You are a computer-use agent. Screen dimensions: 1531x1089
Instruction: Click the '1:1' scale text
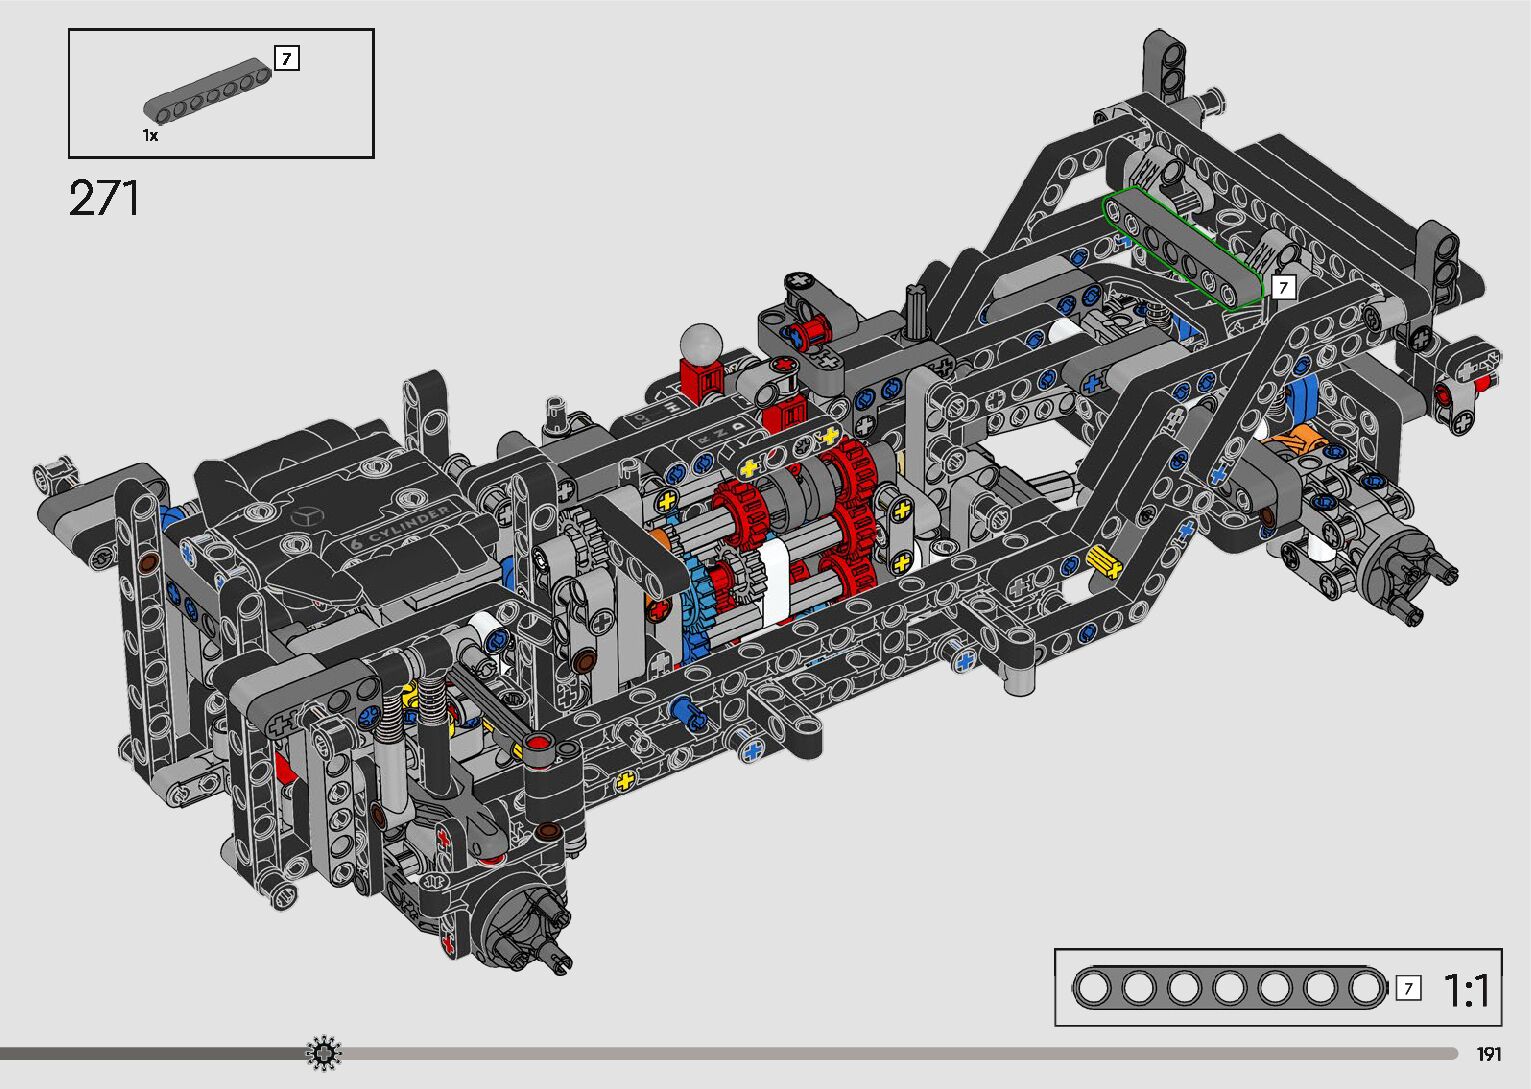tap(1466, 991)
